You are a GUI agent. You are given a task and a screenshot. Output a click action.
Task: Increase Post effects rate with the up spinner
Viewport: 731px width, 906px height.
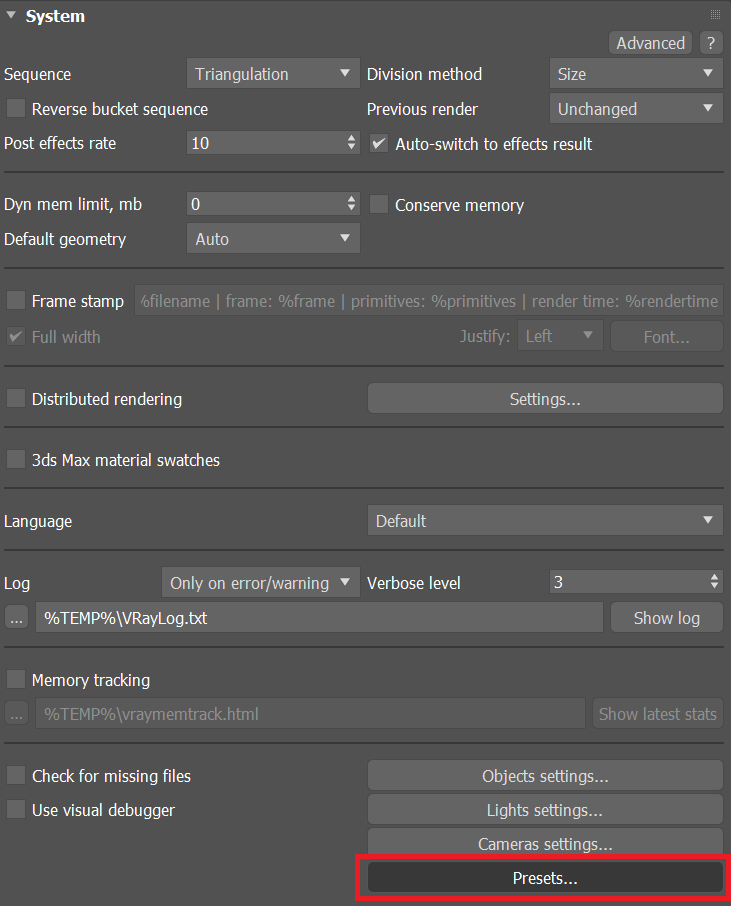tap(351, 138)
